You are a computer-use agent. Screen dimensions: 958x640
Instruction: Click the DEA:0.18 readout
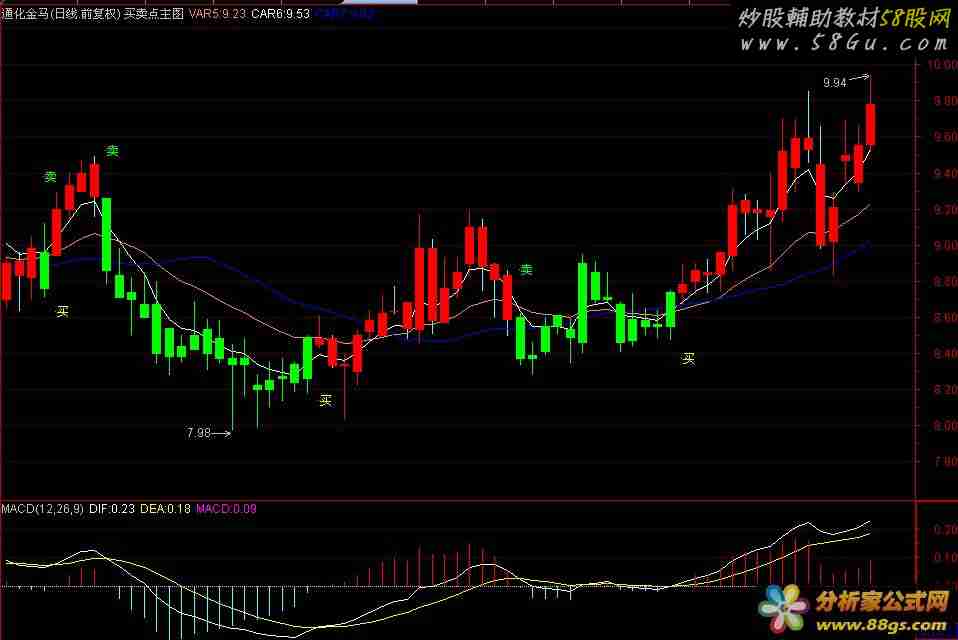[166, 509]
